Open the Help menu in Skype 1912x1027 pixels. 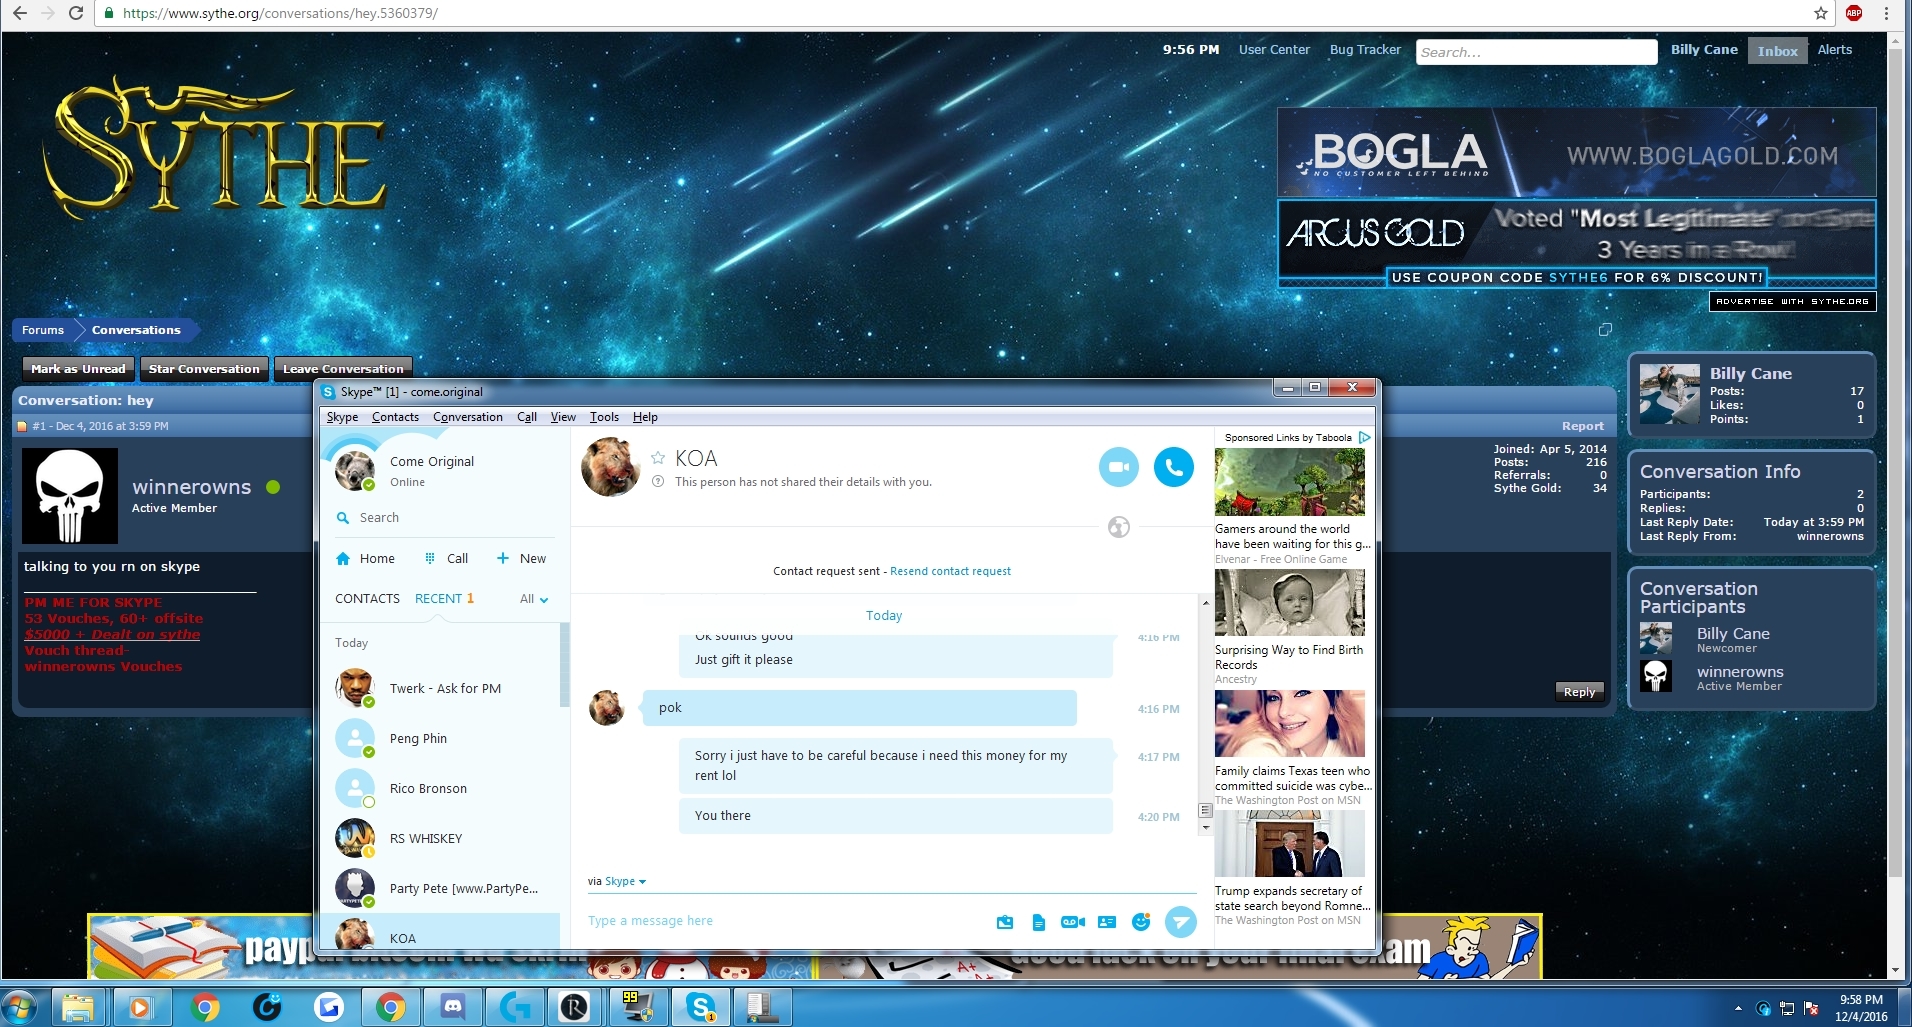tap(645, 417)
